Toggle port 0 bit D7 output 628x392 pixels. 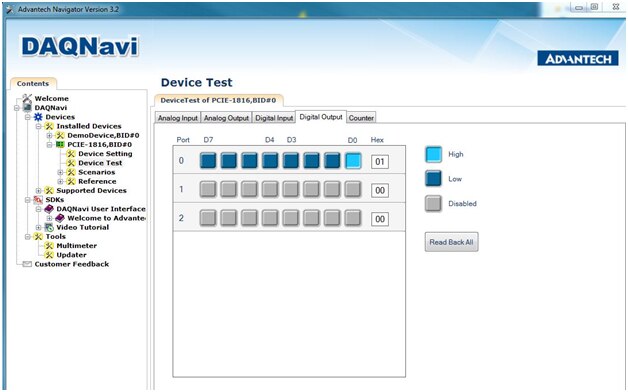tap(208, 161)
